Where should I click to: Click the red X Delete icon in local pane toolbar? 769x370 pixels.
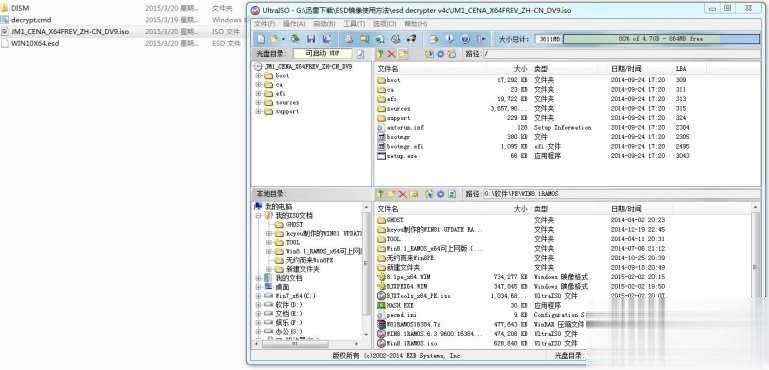(403, 194)
